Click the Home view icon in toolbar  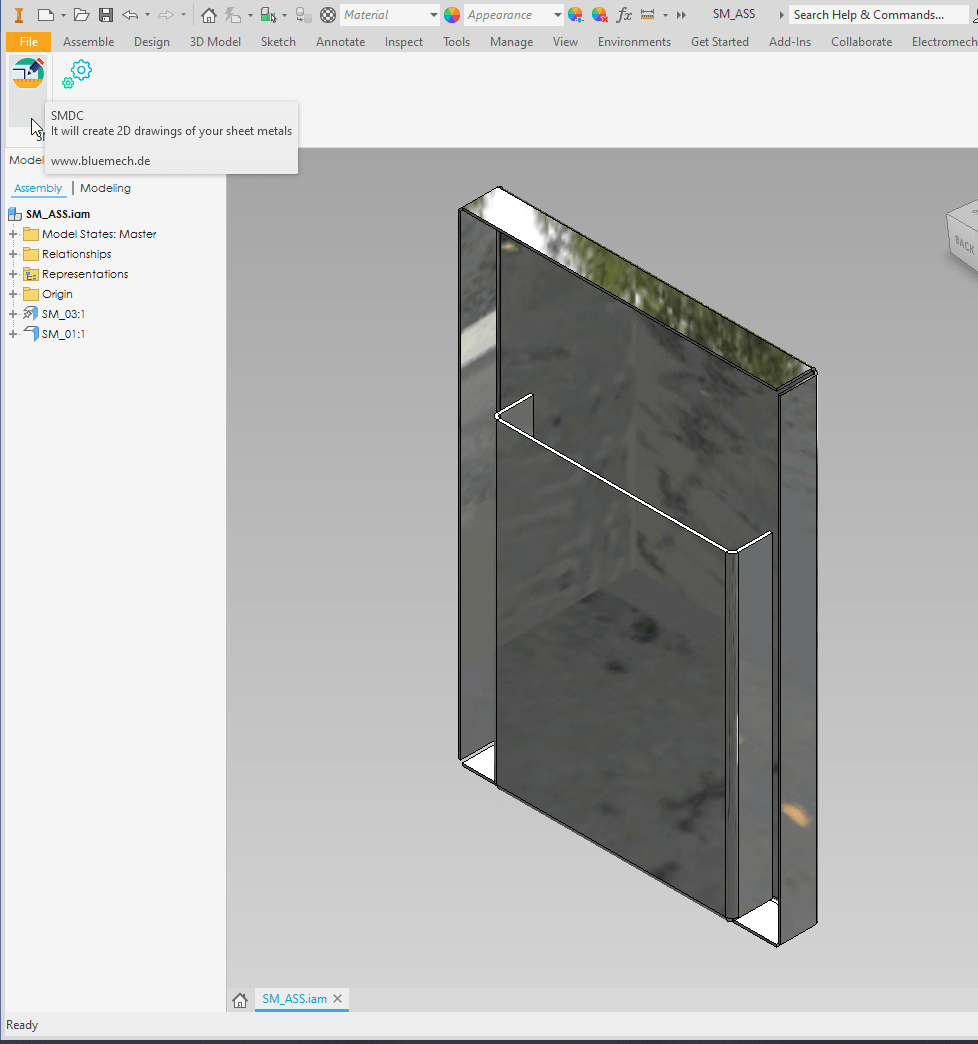pos(208,15)
